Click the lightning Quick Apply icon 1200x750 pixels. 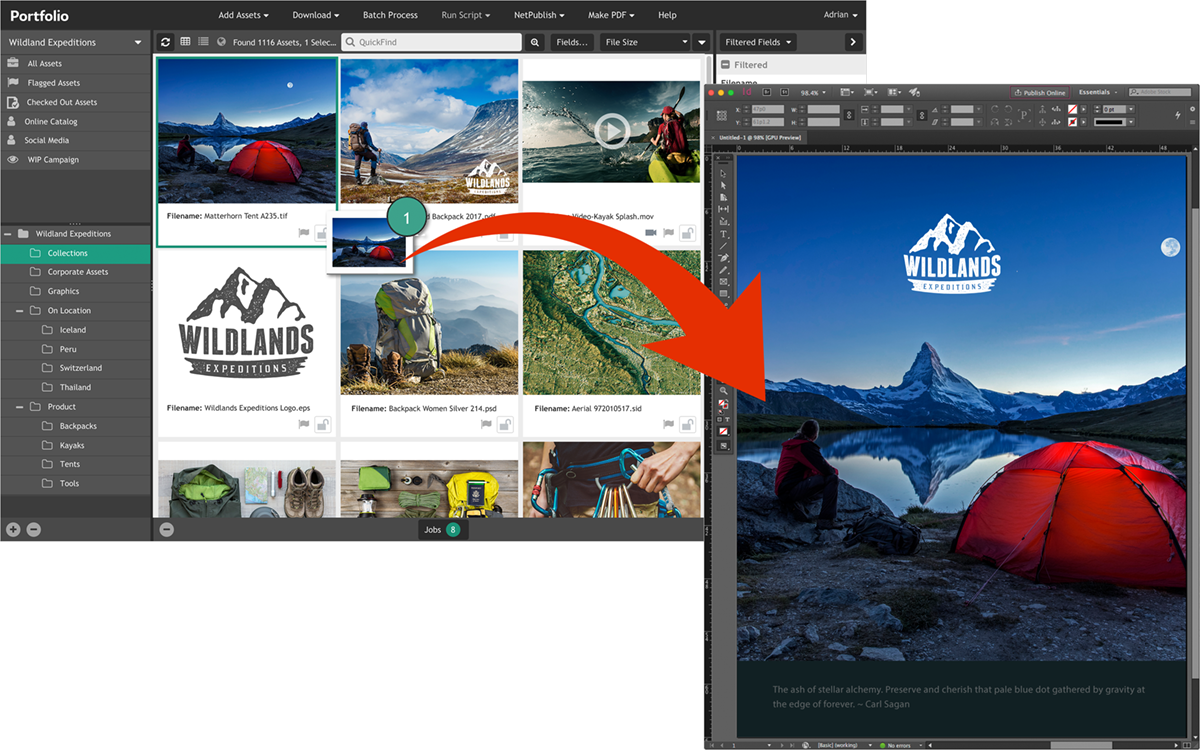pos(1178,115)
